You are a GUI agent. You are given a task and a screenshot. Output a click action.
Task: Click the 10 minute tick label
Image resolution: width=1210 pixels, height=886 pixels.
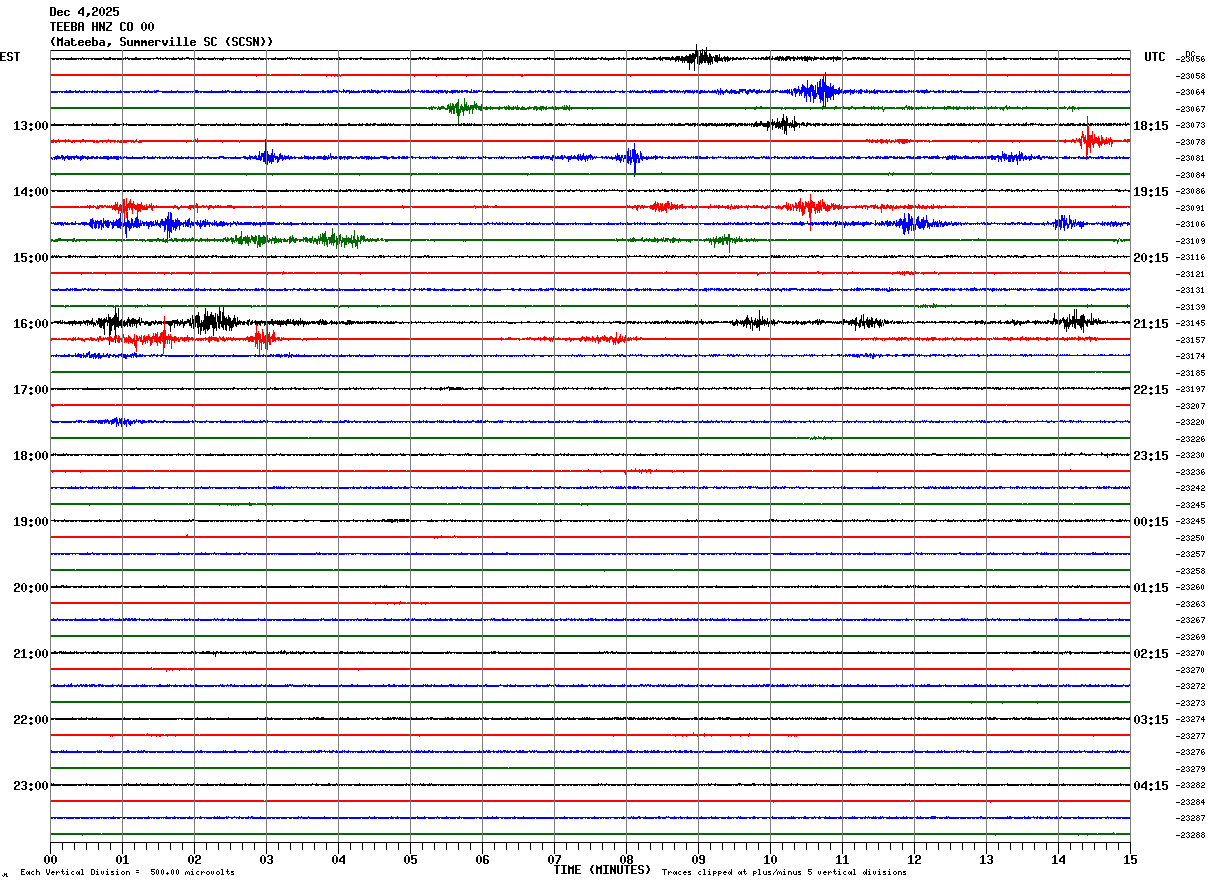click(770, 860)
